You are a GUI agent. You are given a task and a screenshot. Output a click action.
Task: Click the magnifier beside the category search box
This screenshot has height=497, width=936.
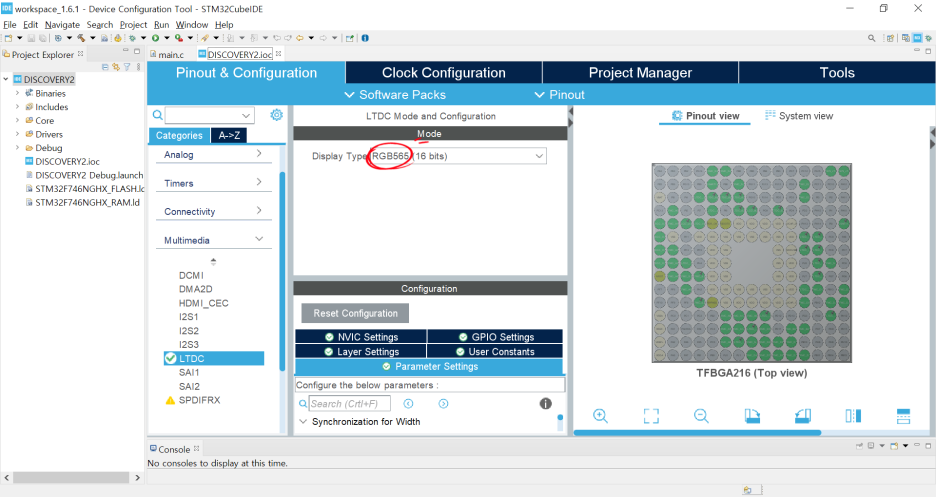click(158, 115)
